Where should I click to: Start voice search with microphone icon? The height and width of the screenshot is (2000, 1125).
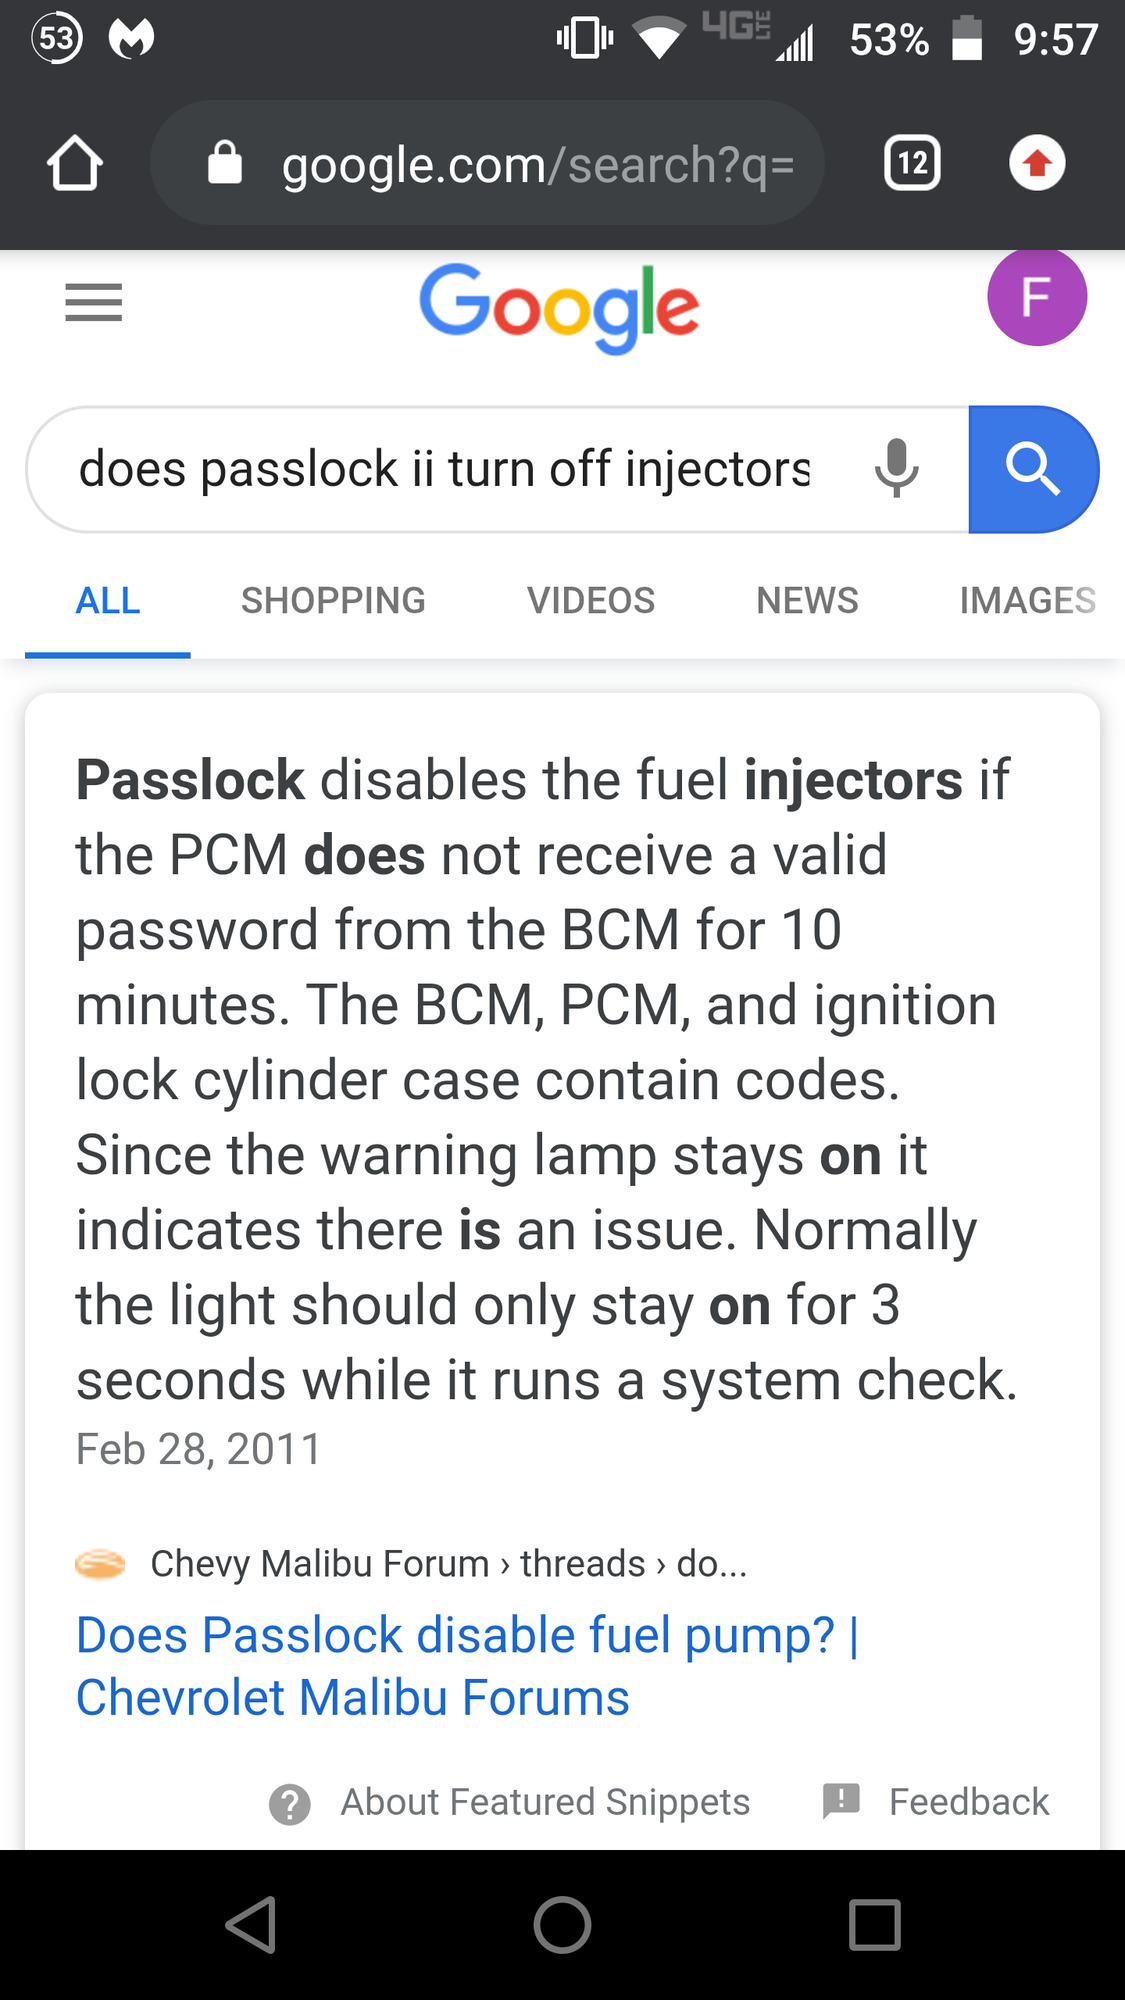tap(896, 468)
